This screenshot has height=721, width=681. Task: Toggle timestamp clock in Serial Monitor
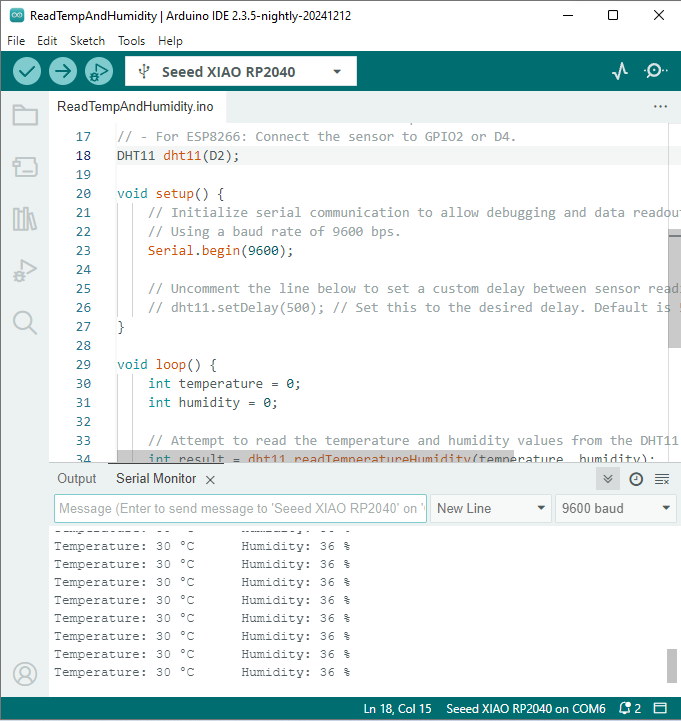(x=636, y=479)
